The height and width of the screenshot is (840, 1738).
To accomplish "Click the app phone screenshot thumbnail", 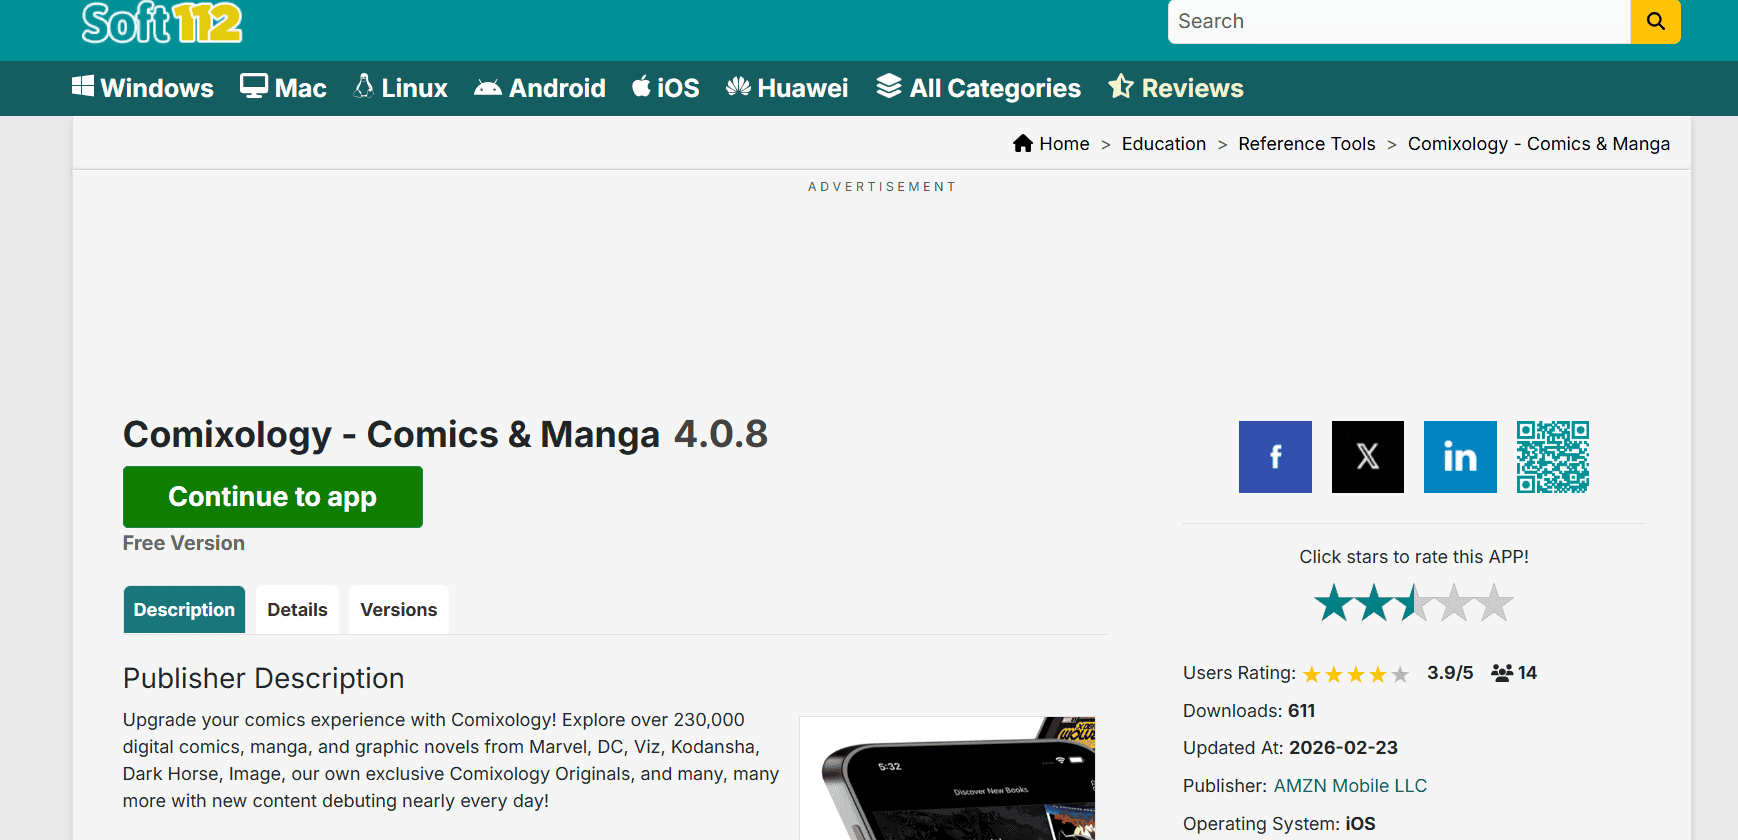I will [x=947, y=778].
